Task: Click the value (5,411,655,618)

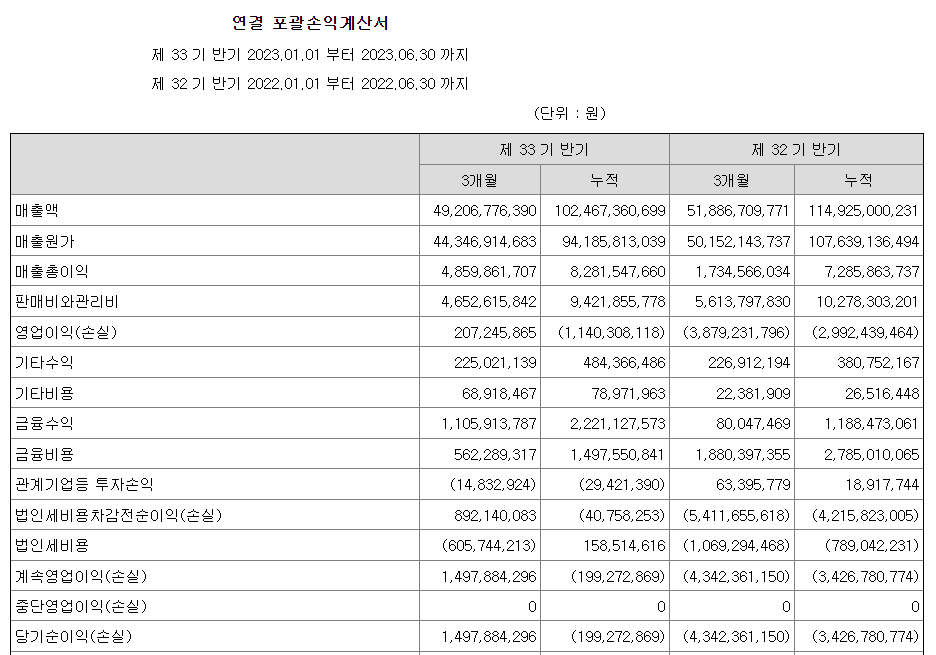Action: [736, 515]
